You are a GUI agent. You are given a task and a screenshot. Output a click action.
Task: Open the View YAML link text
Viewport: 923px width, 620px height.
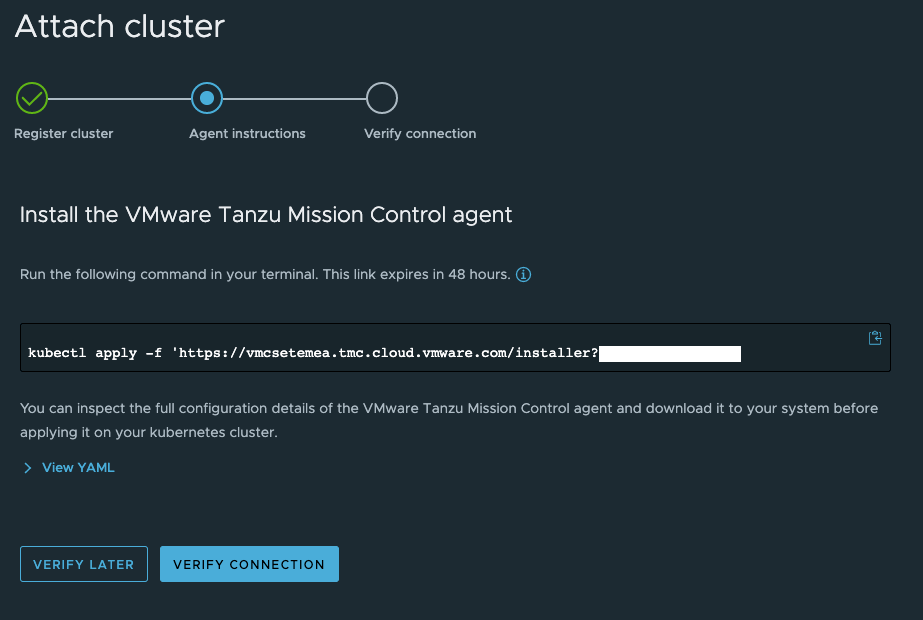pyautogui.click(x=78, y=468)
